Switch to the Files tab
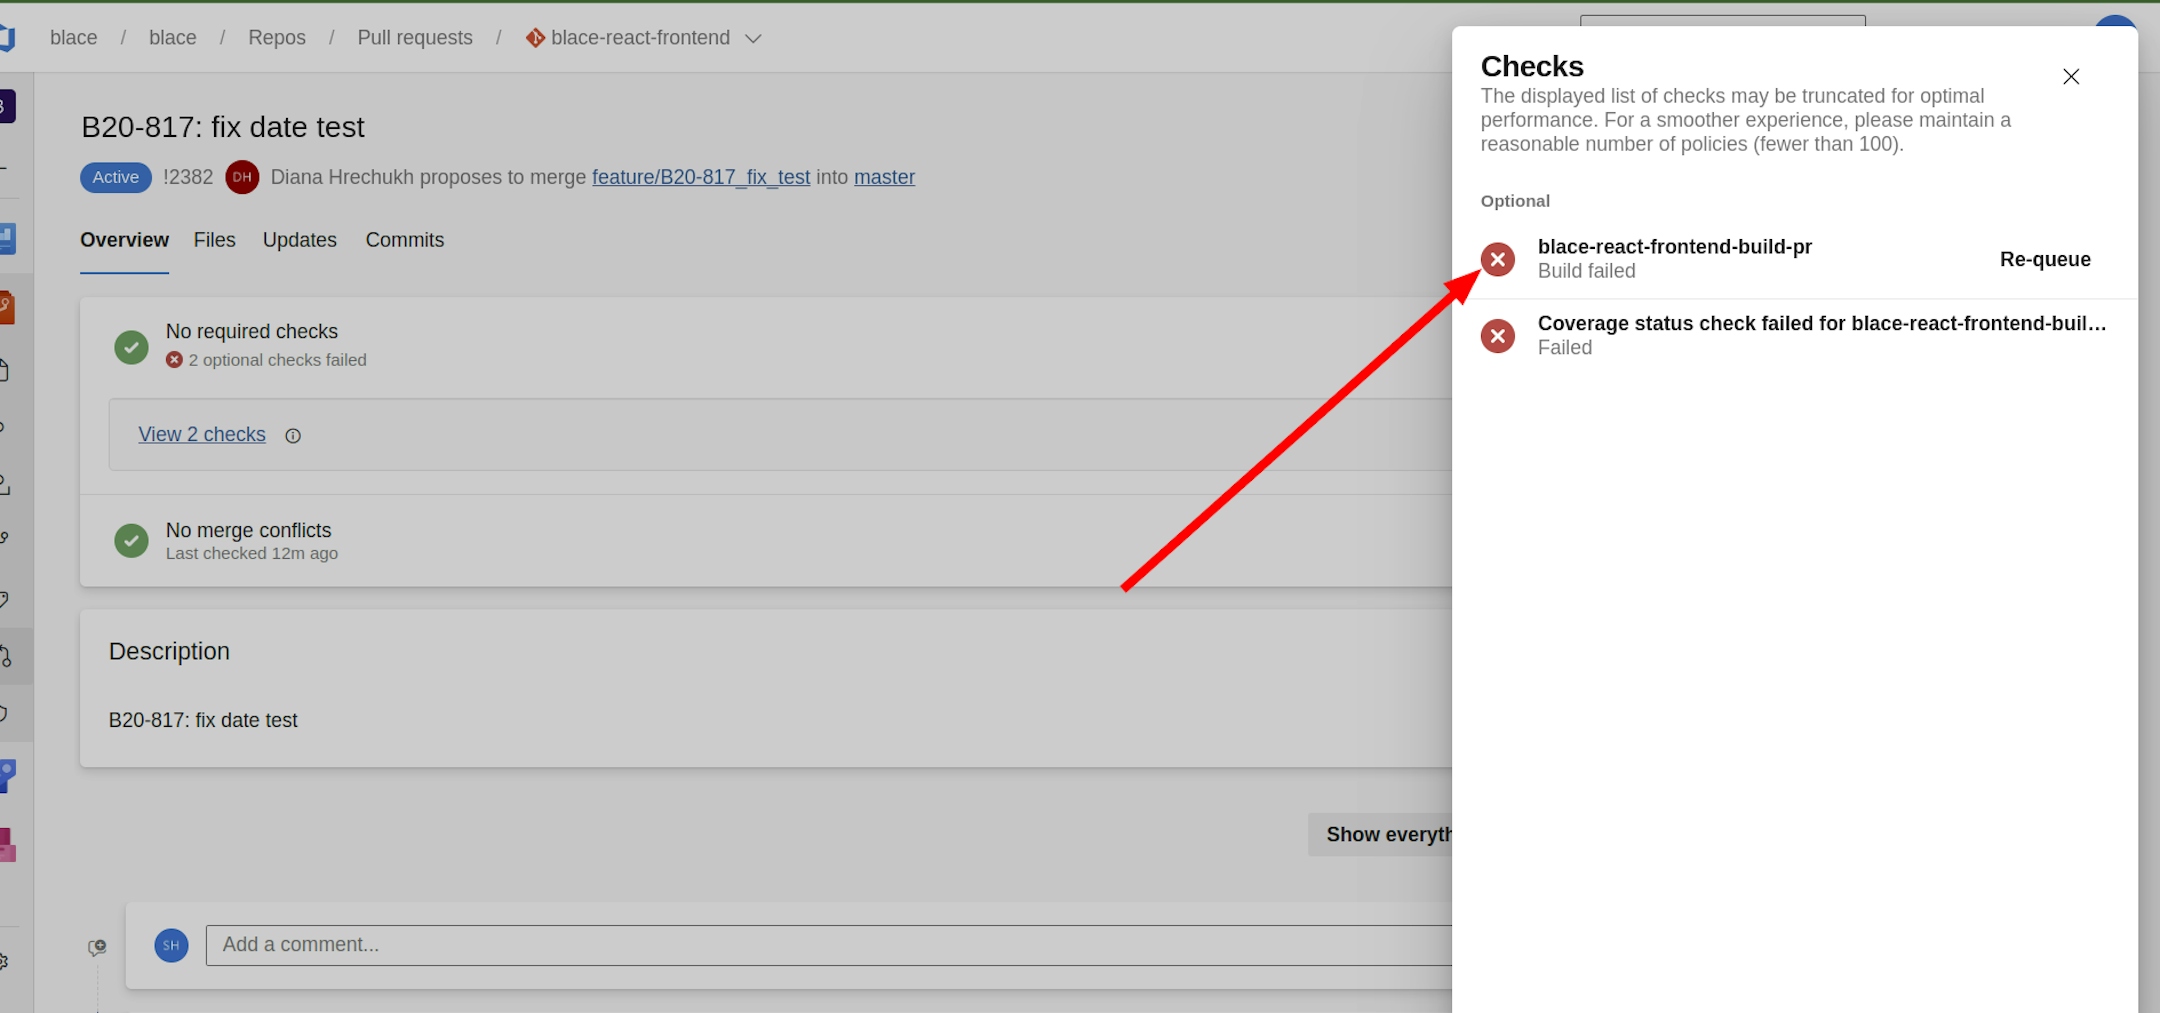Viewport: 2160px width, 1013px height. [214, 240]
